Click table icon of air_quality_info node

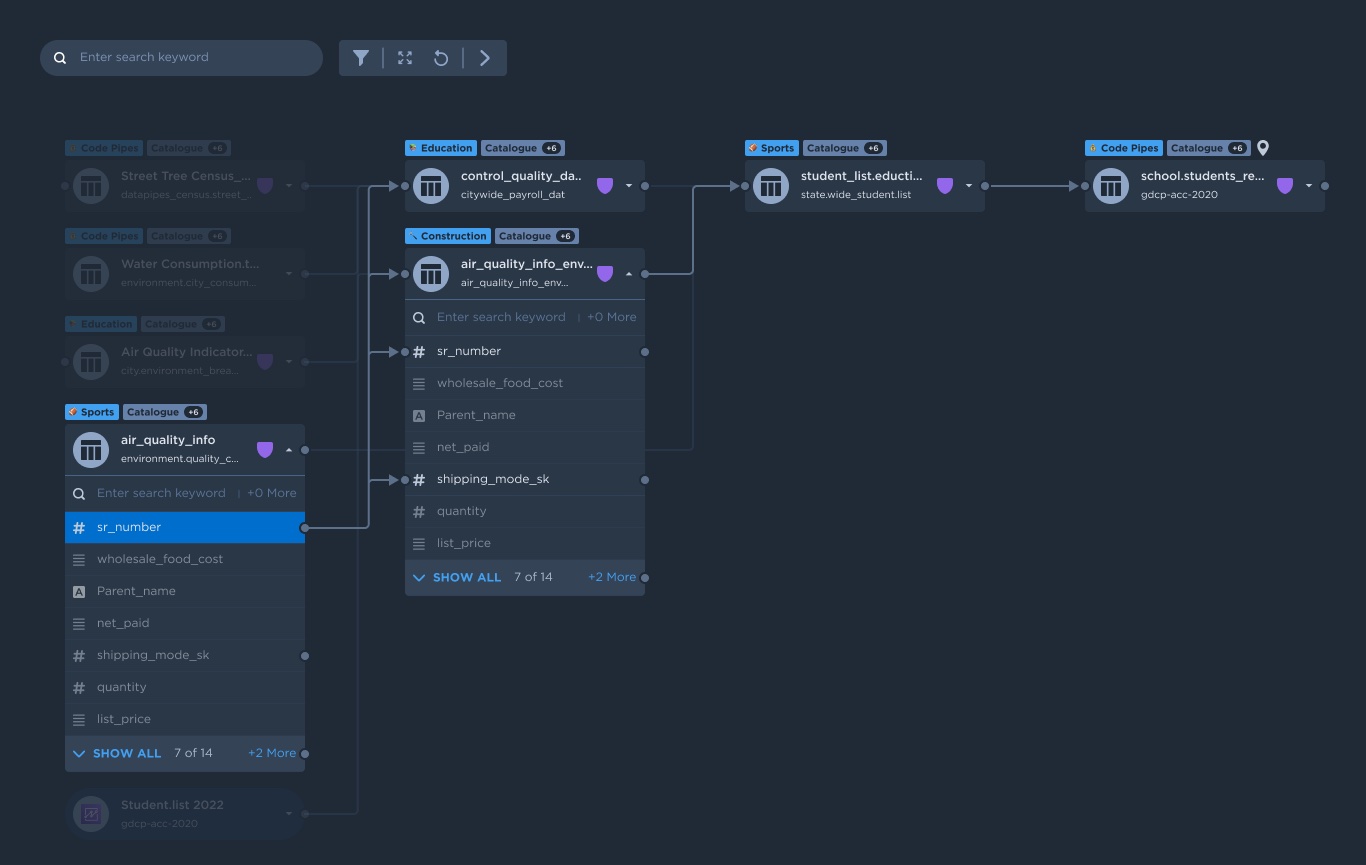click(91, 450)
